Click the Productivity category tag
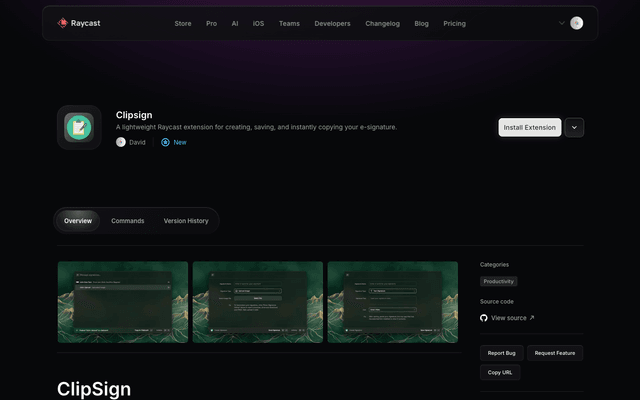 tap(498, 281)
